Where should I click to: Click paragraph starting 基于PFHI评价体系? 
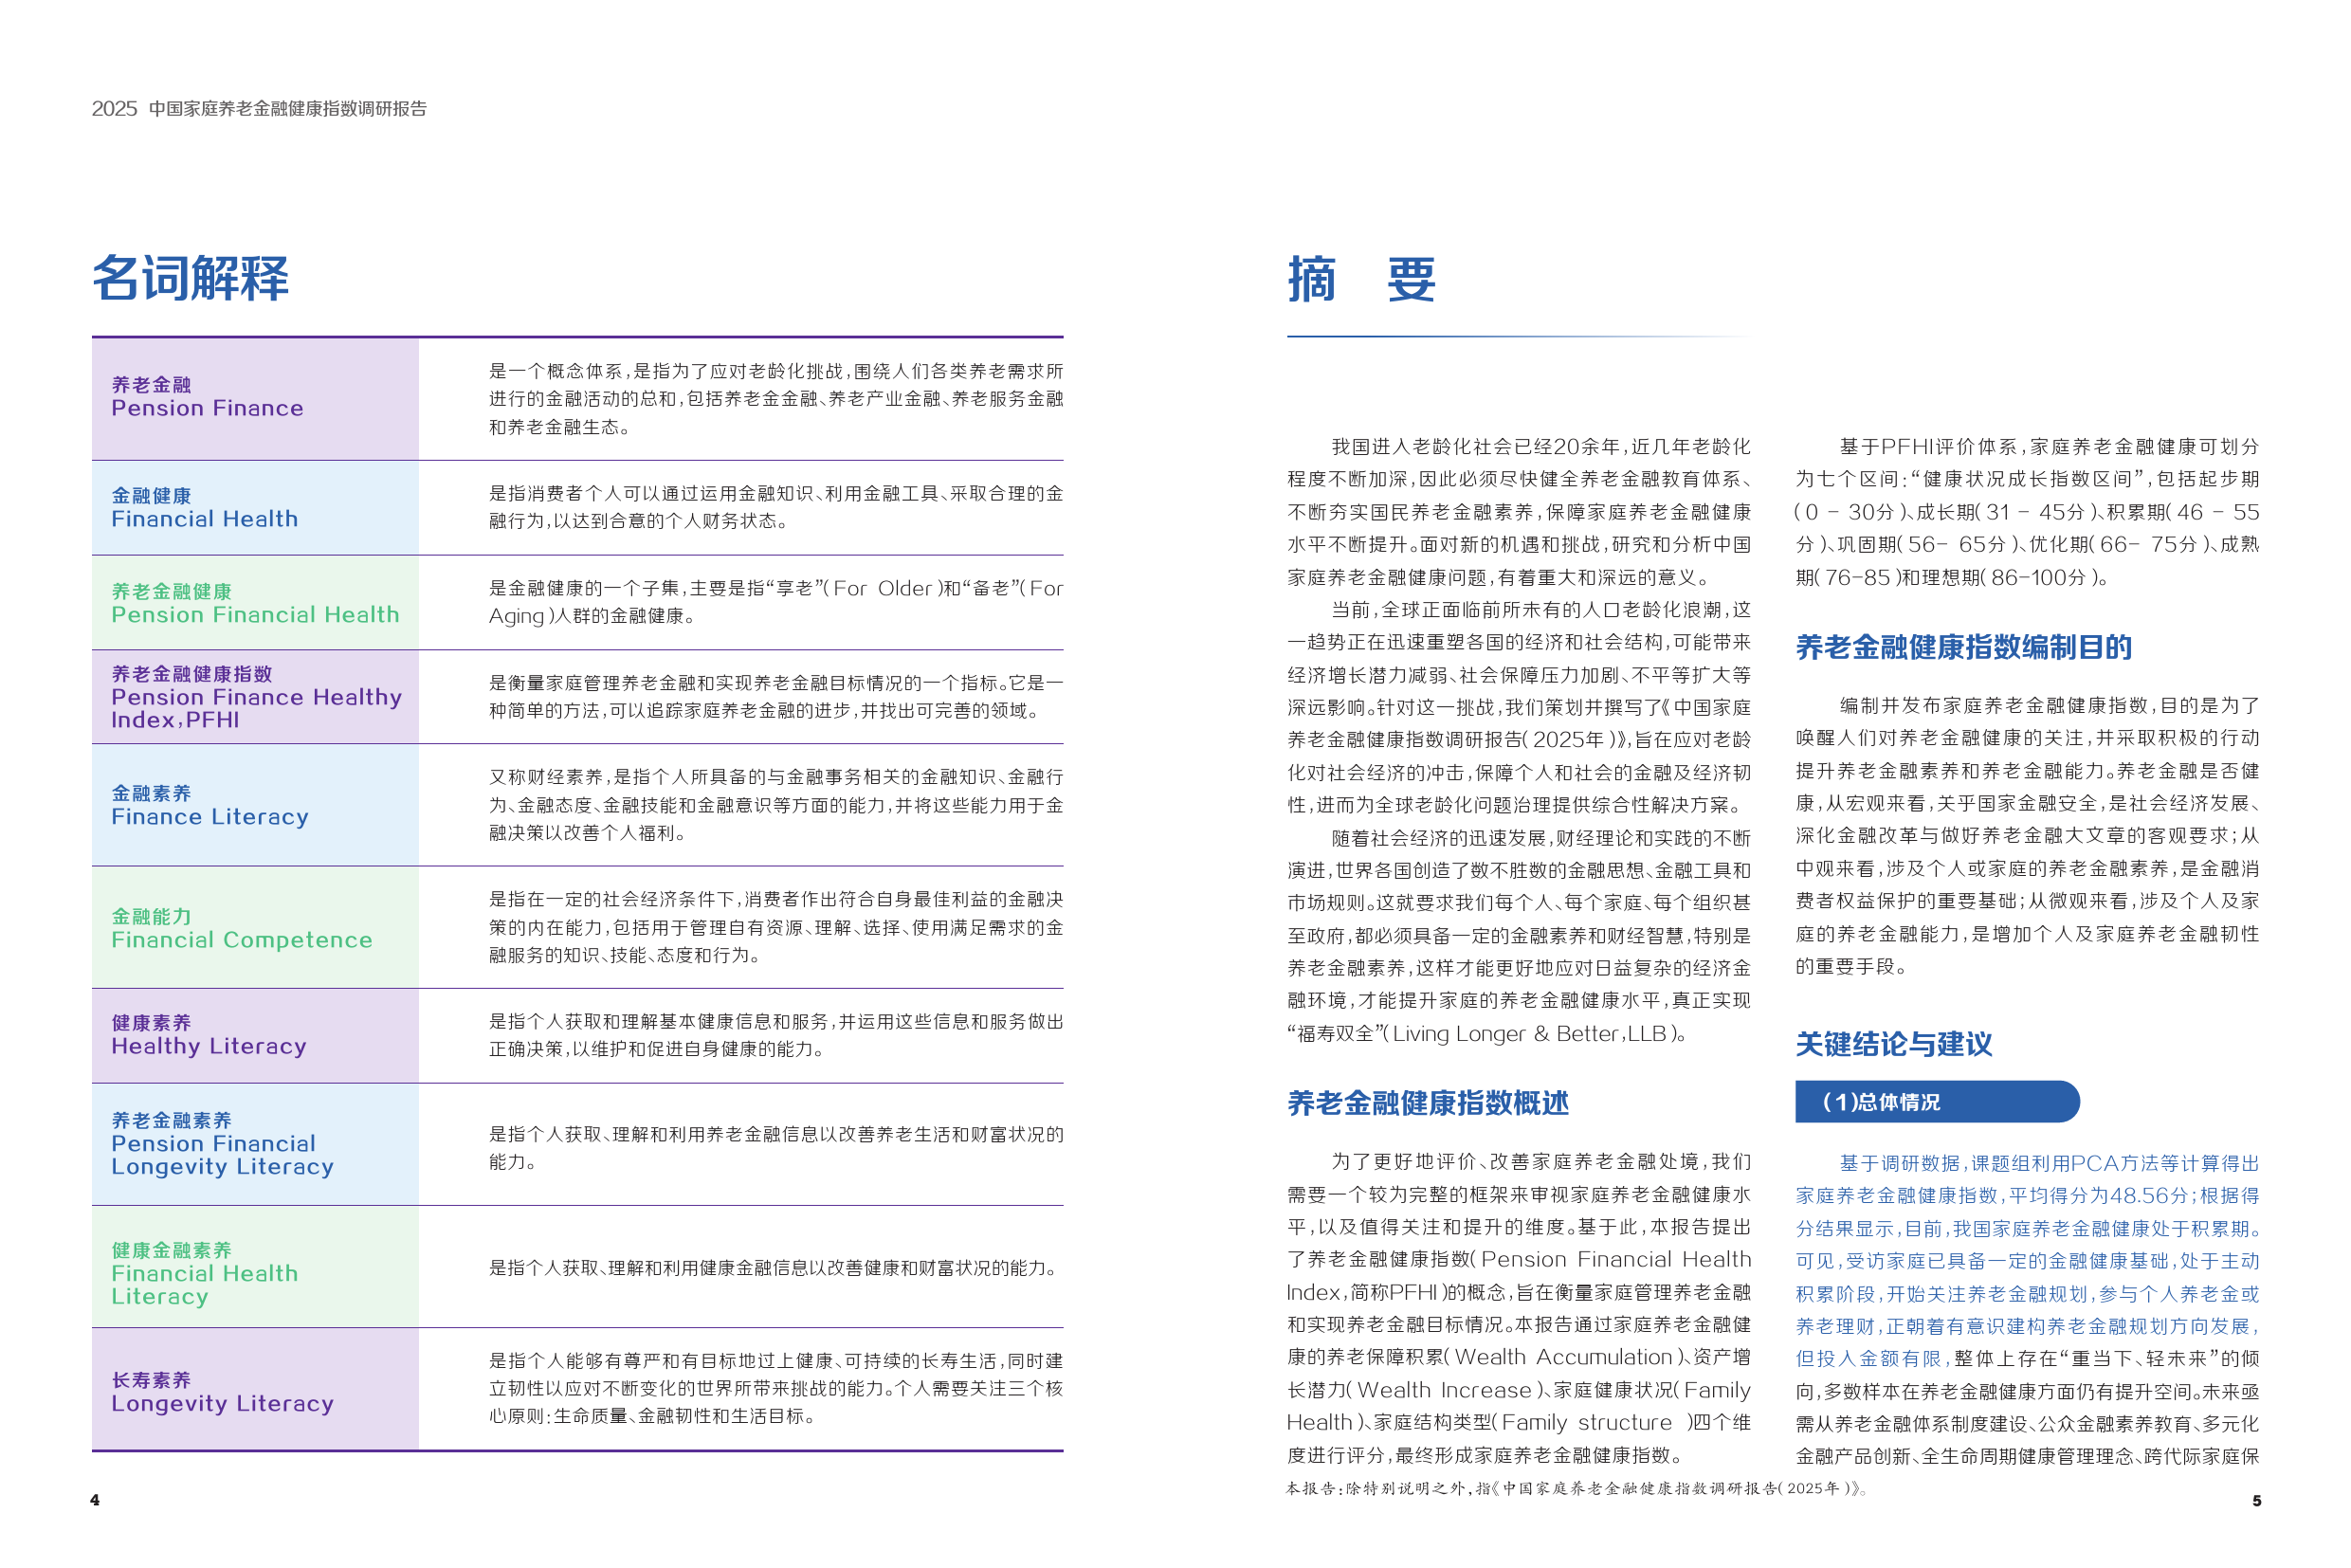[2028, 512]
